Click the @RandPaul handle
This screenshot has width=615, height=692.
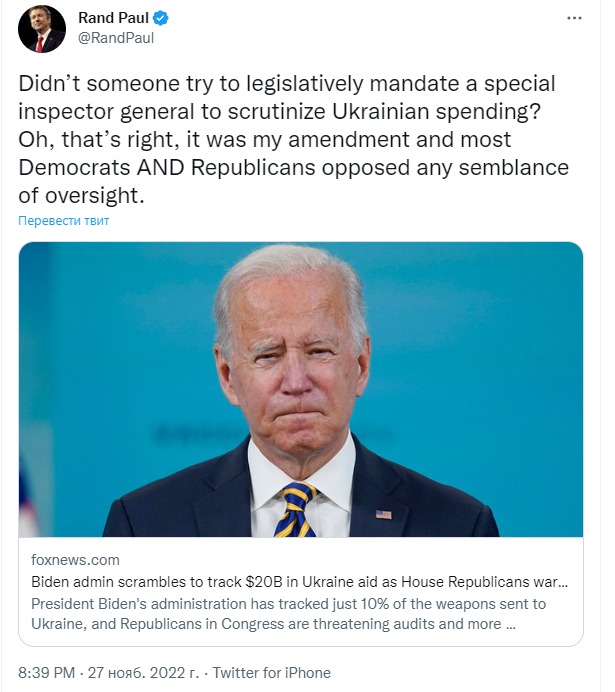116,38
